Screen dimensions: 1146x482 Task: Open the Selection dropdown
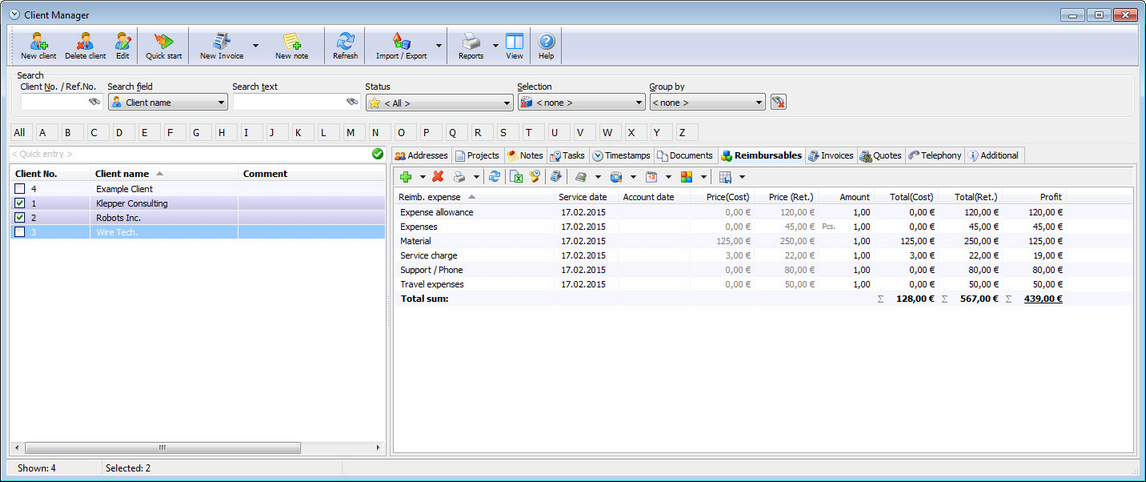tap(581, 102)
